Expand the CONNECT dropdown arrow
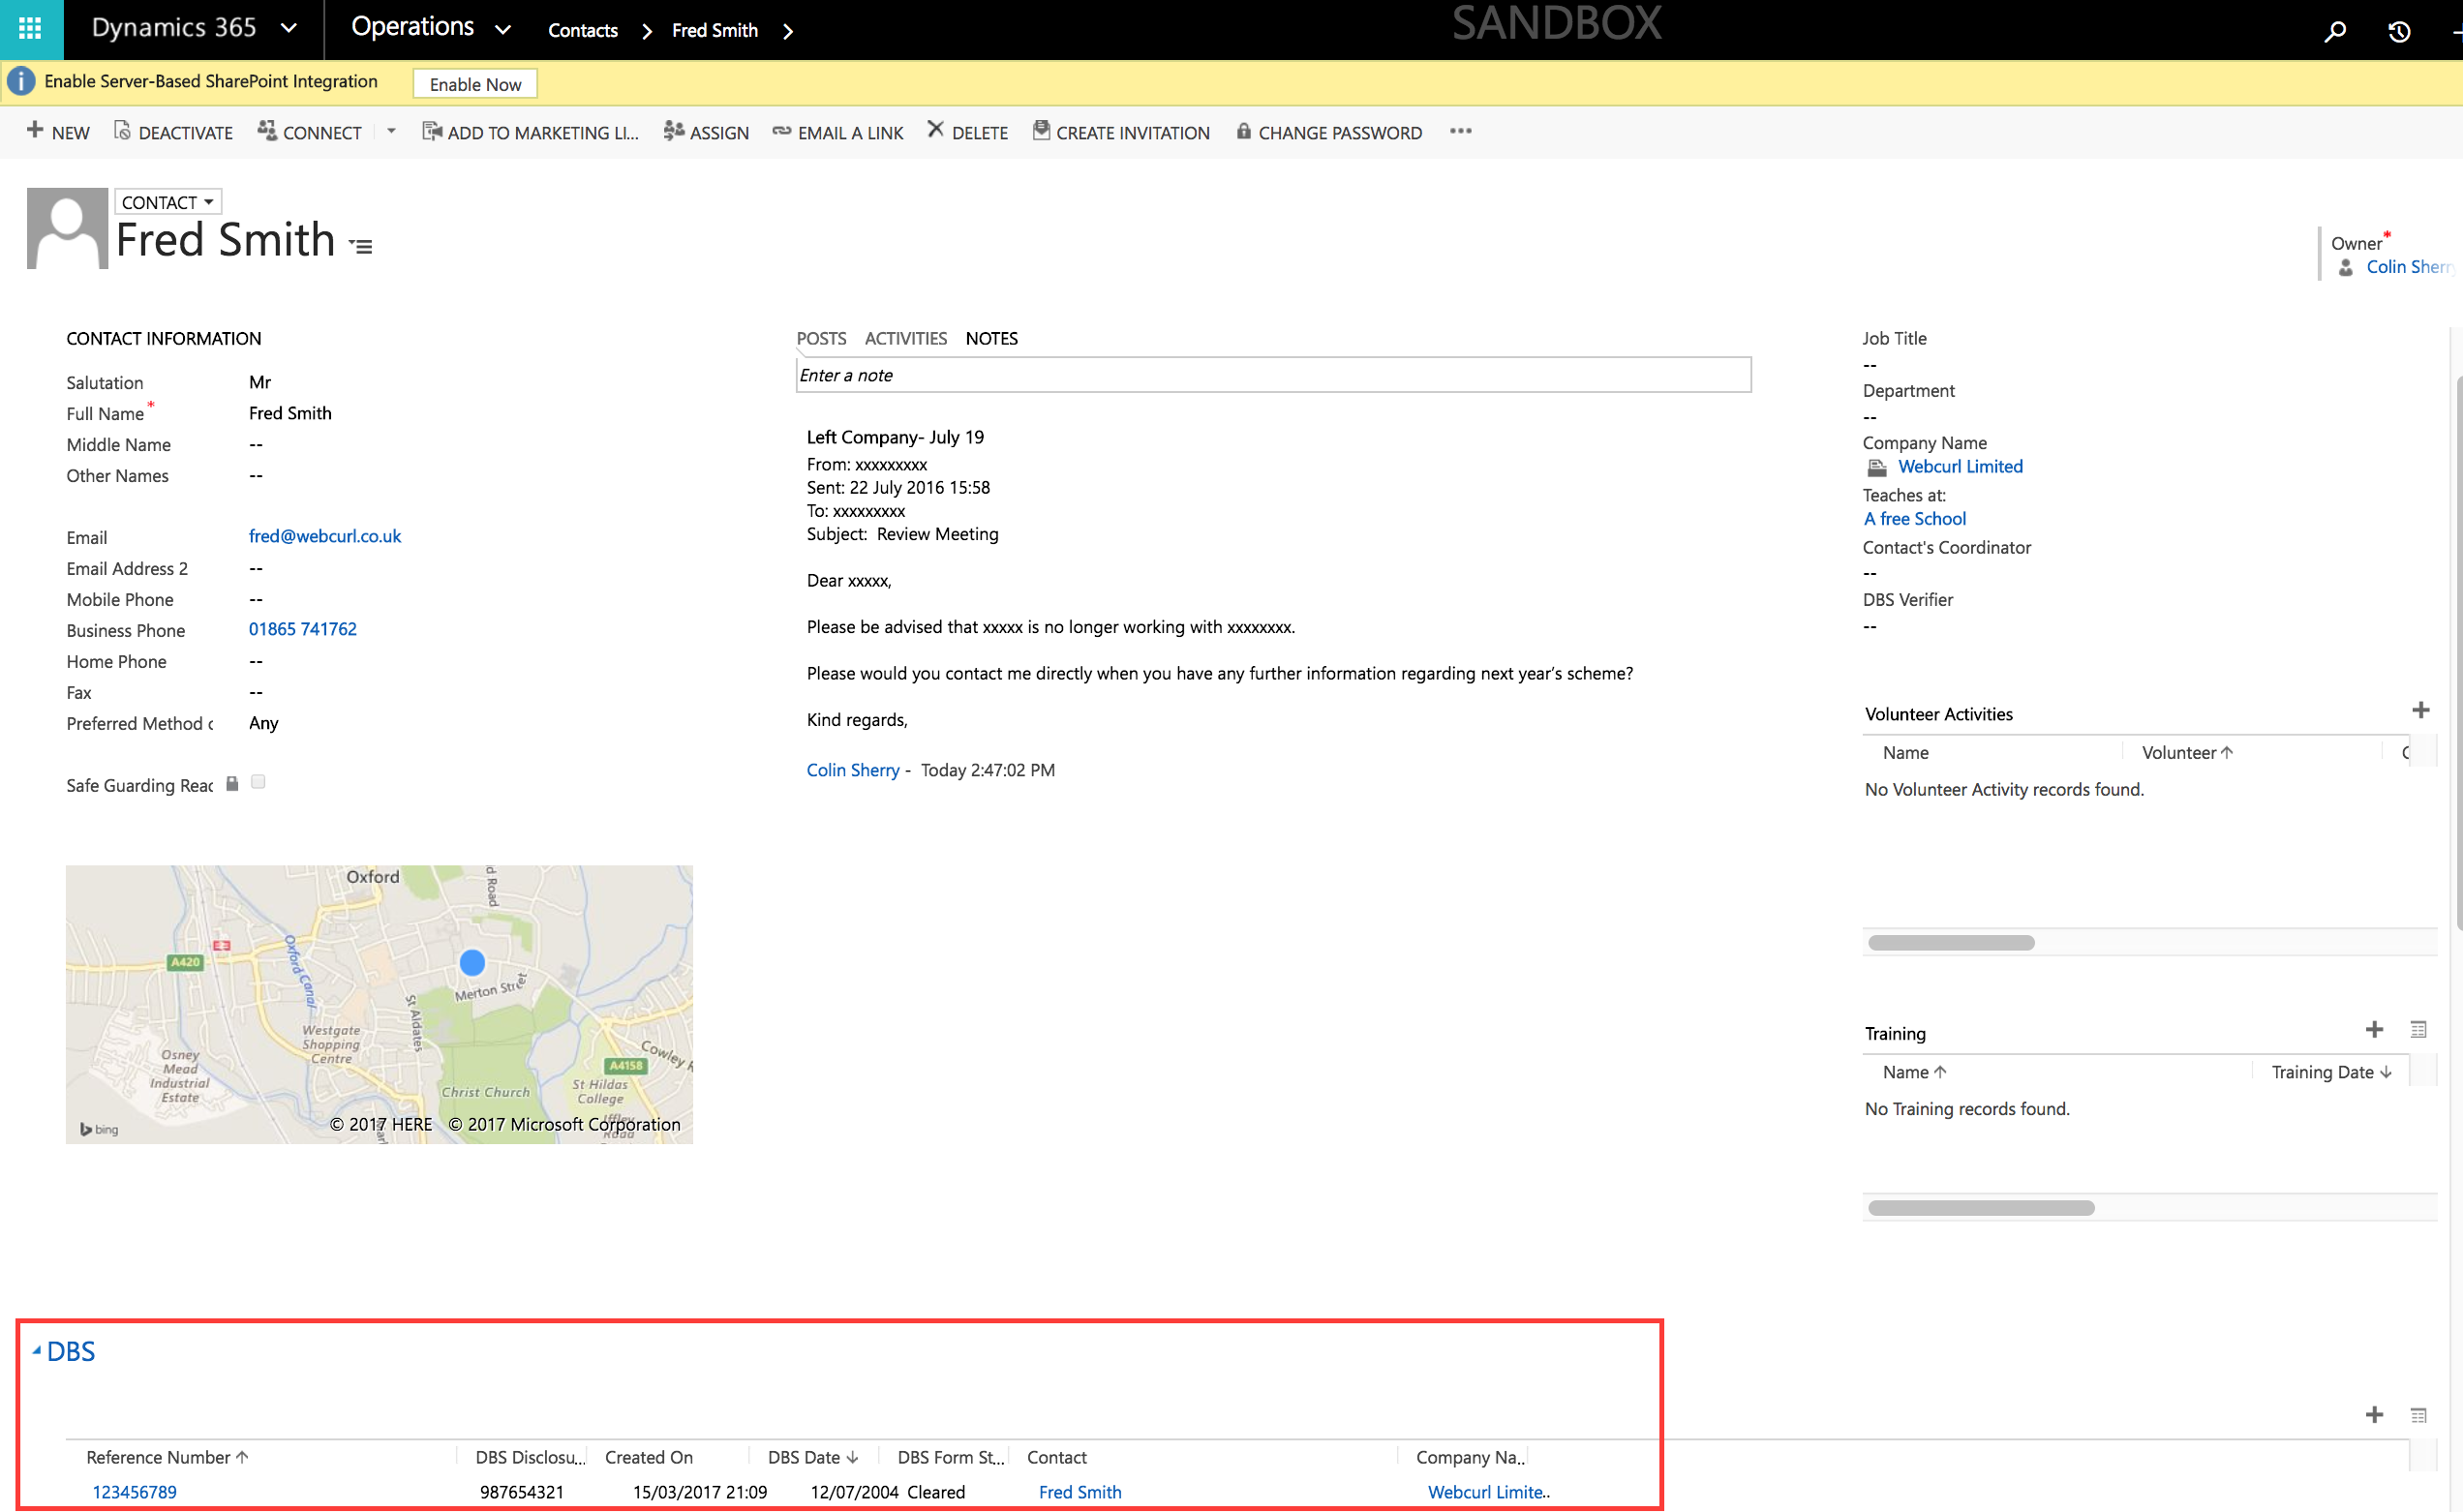 [x=391, y=131]
